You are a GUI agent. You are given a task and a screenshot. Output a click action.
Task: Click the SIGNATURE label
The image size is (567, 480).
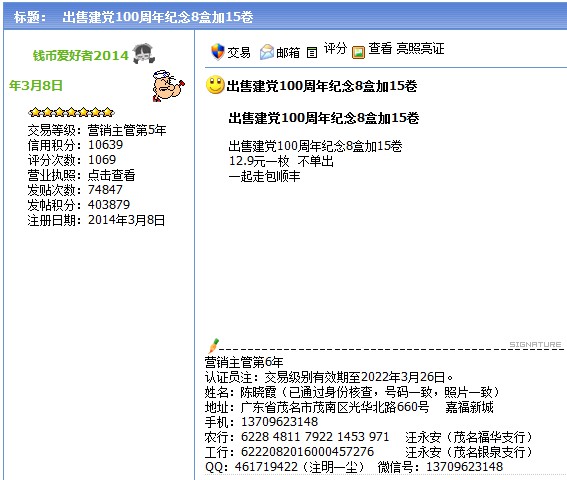point(535,344)
